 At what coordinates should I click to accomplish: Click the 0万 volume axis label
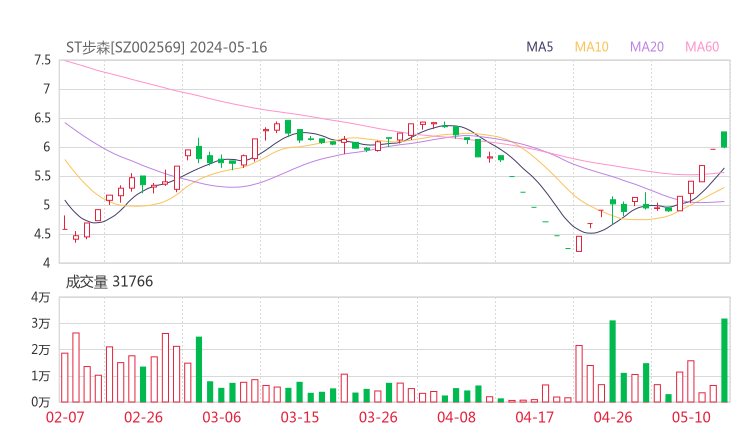pyautogui.click(x=41, y=402)
